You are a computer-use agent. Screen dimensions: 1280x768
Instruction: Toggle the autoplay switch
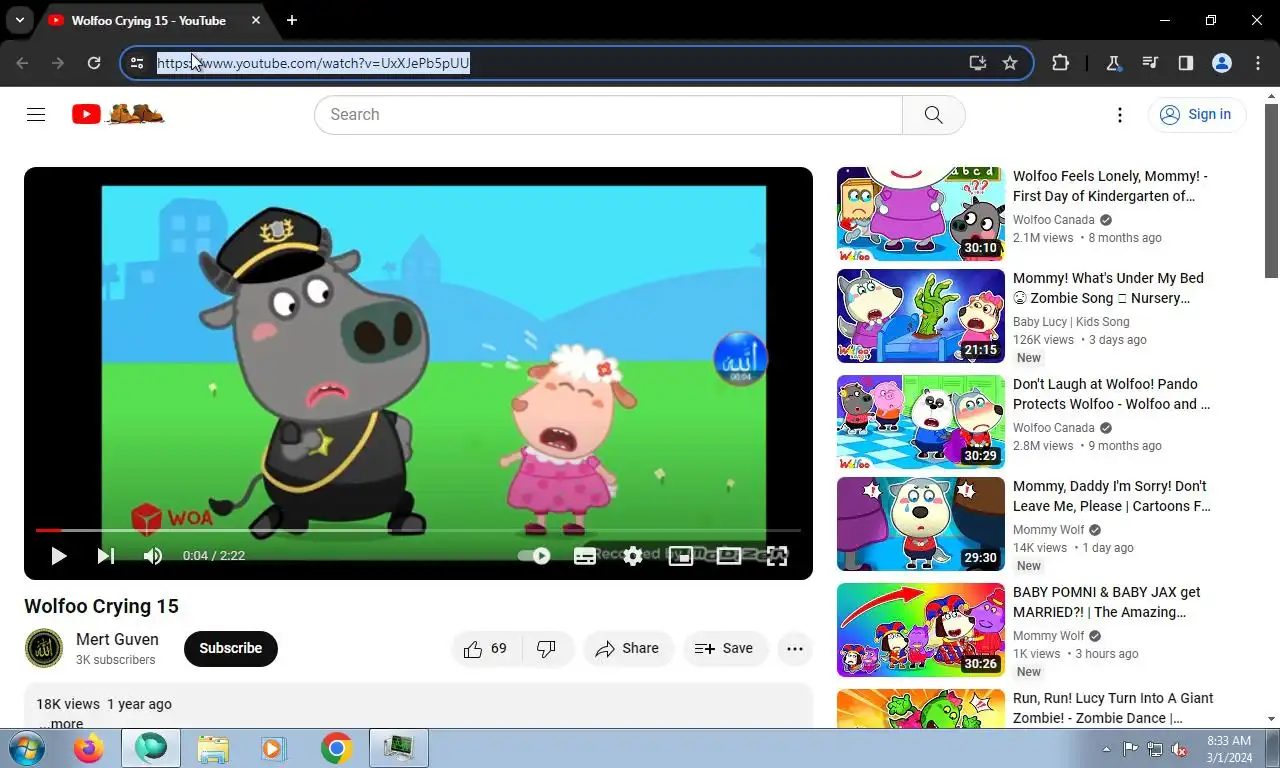point(534,556)
